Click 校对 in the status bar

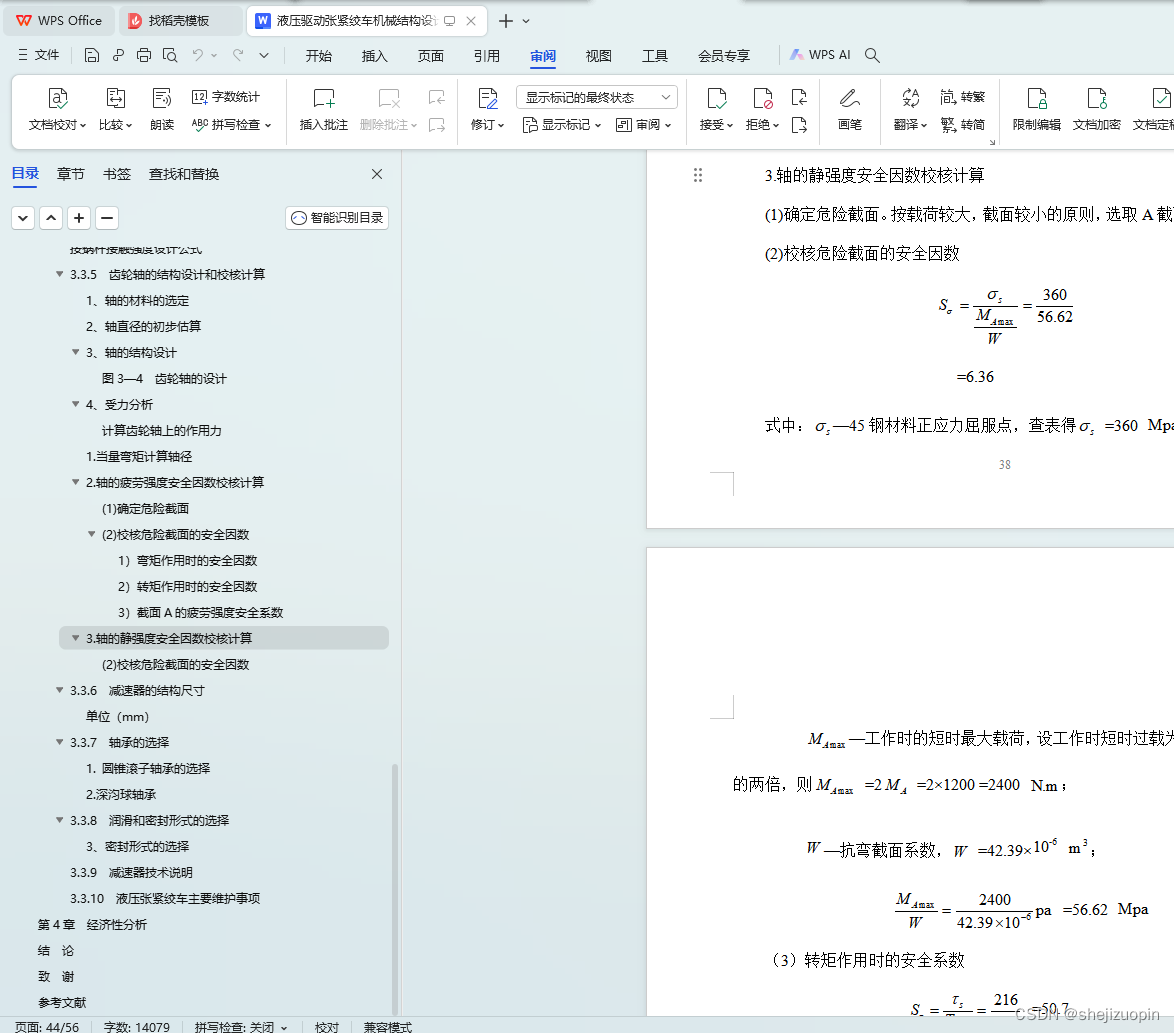(326, 1027)
